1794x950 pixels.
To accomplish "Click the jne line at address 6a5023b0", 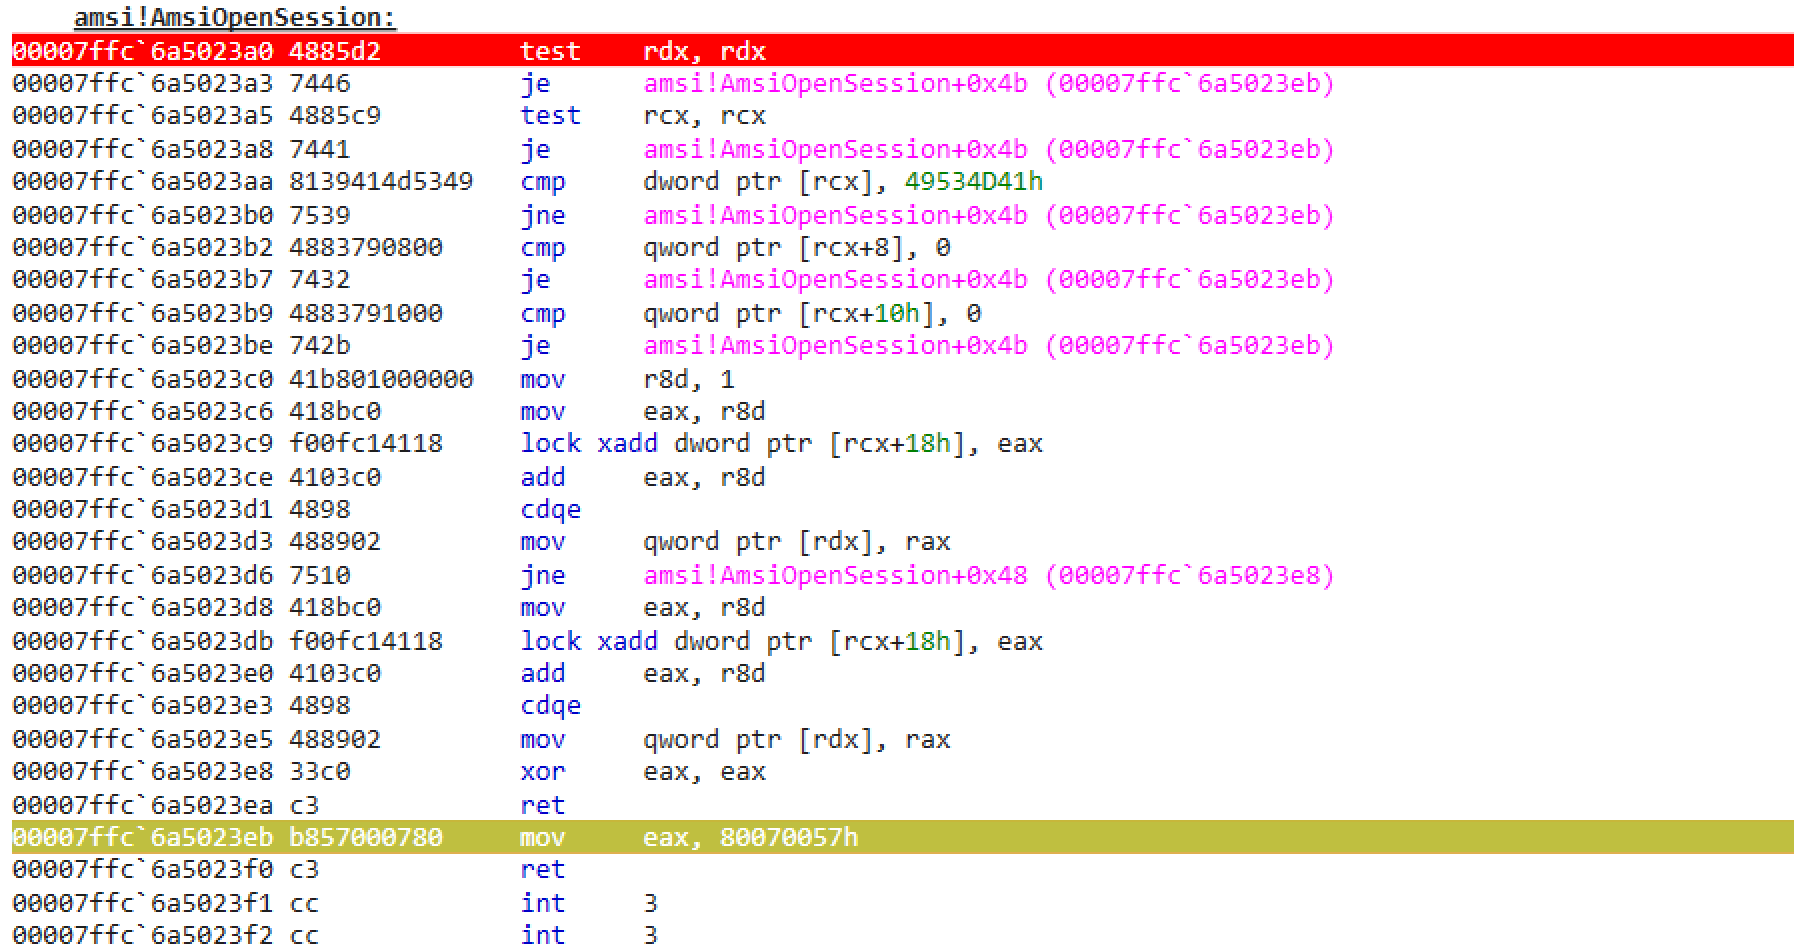I will point(673,215).
